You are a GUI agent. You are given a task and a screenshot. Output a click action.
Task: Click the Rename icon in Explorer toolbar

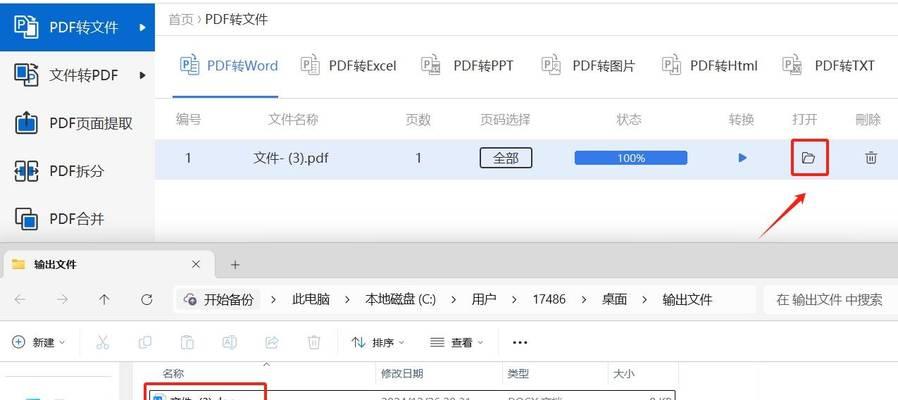229,342
